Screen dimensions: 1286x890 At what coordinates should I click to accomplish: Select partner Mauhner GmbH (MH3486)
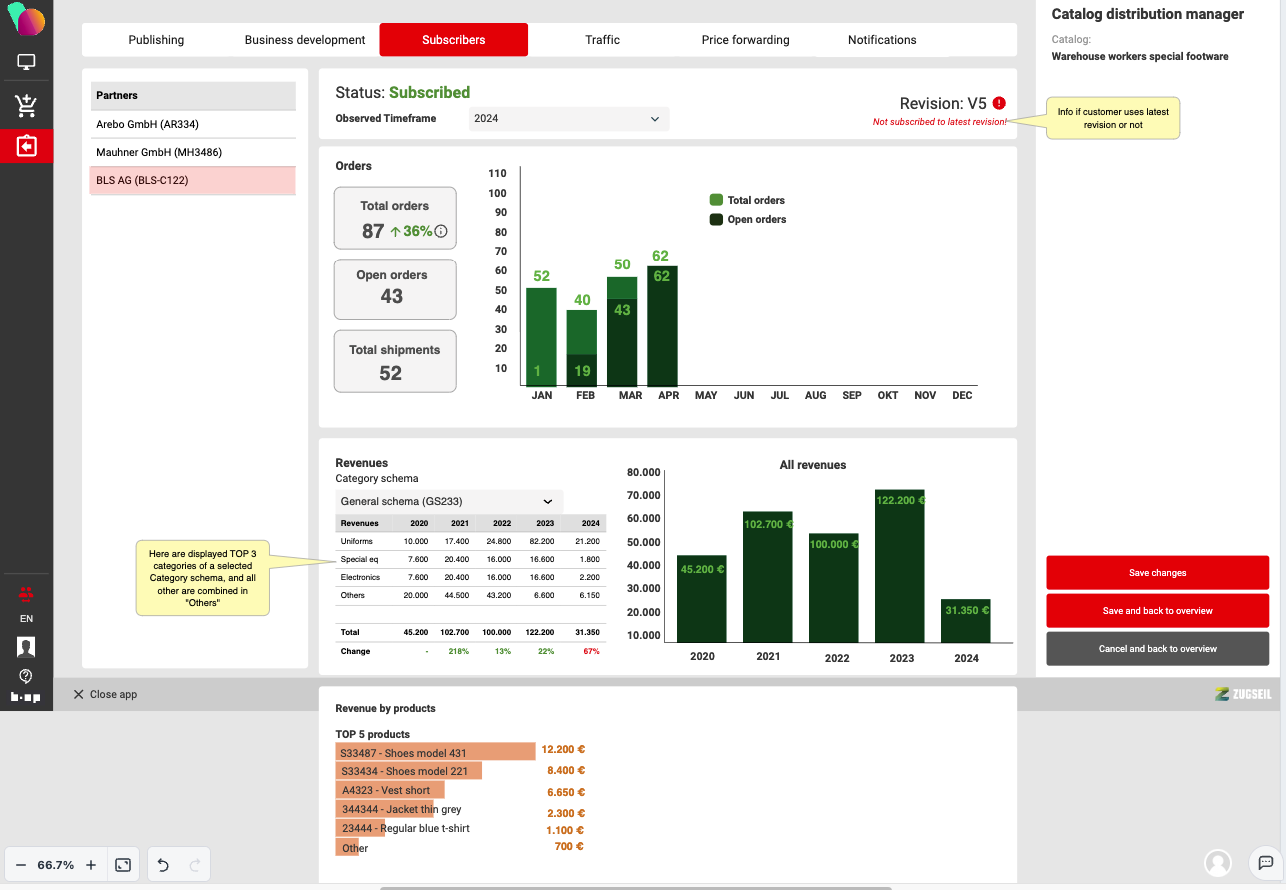pyautogui.click(x=193, y=152)
